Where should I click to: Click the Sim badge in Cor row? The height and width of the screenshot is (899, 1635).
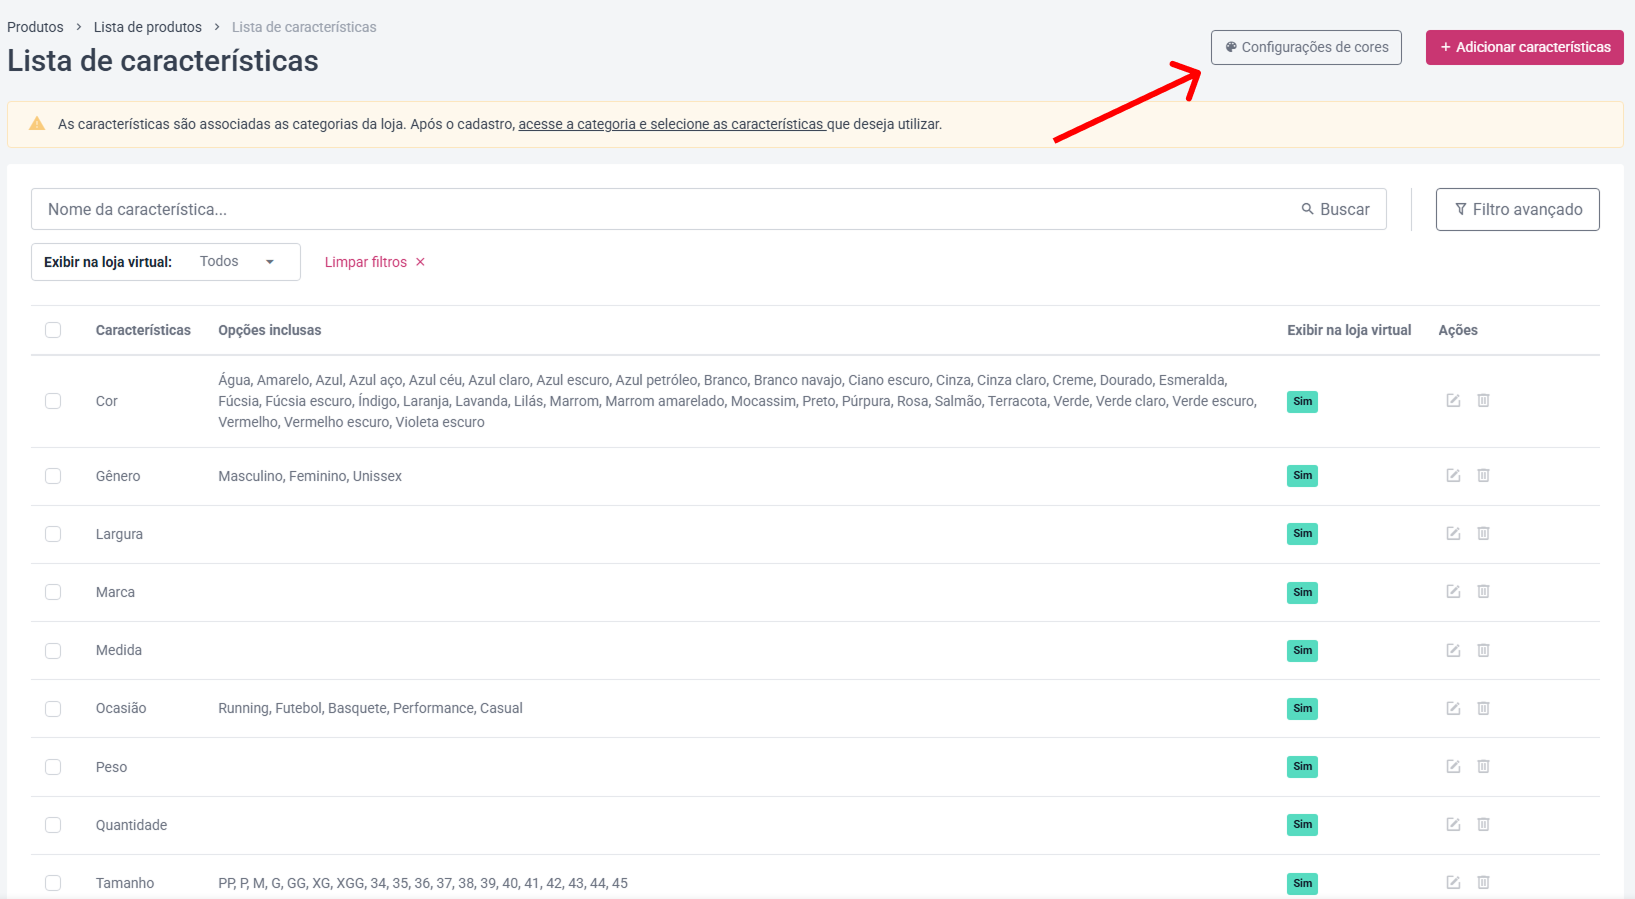(x=1302, y=401)
